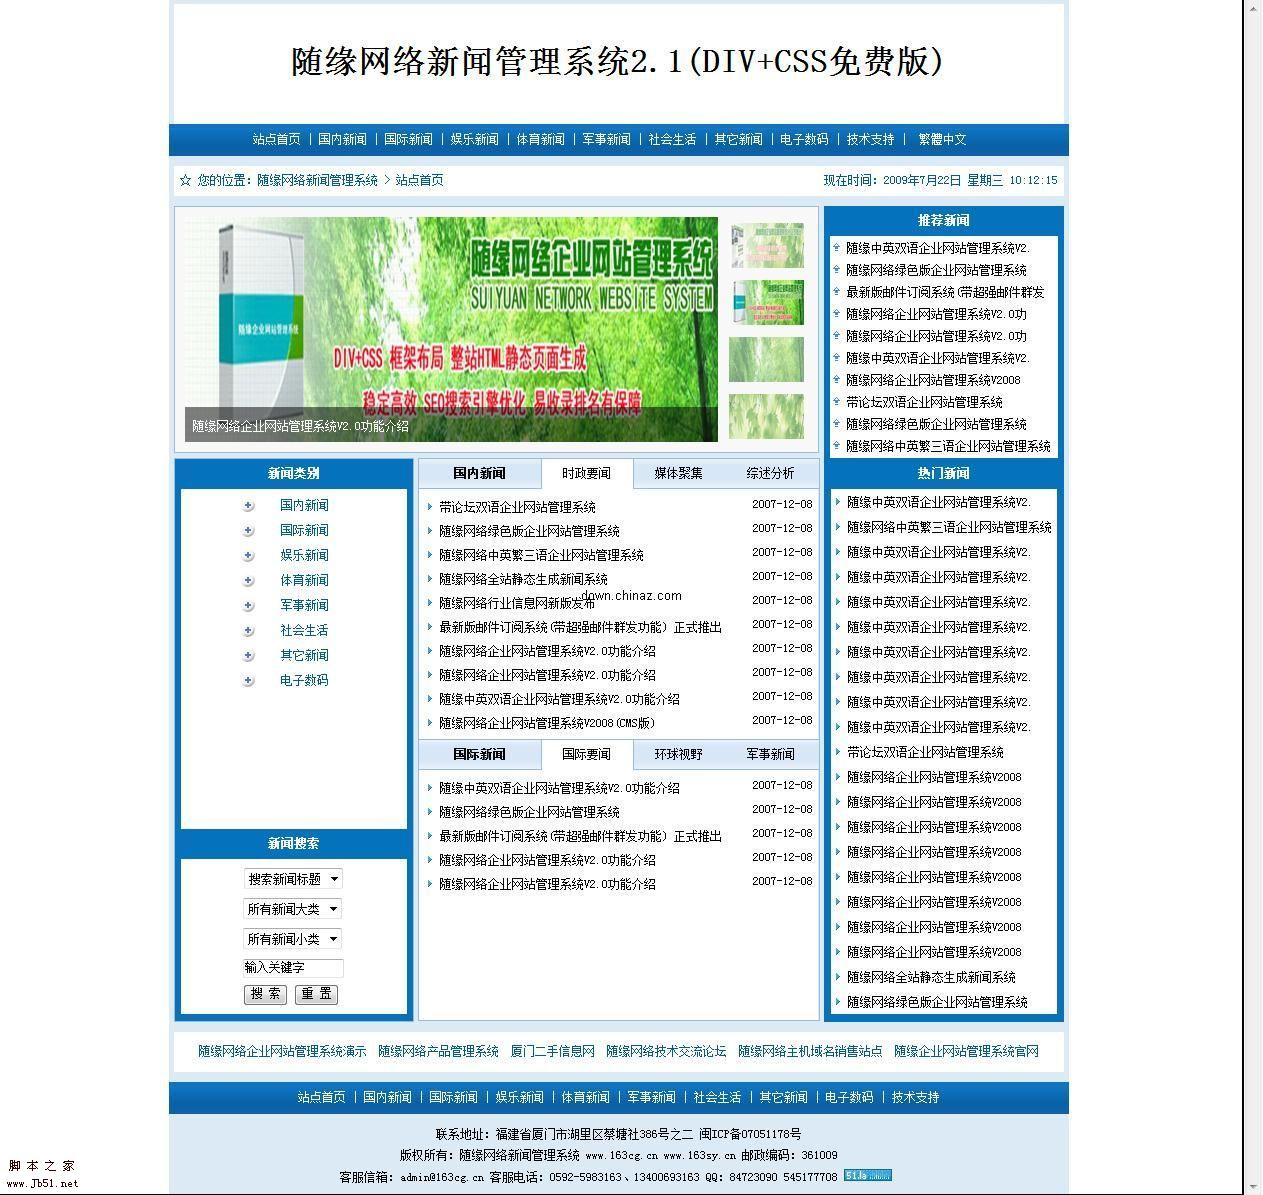This screenshot has width=1263, height=1195.
Task: Click 社会生活 in the 新闻类别 list
Action: [x=304, y=630]
